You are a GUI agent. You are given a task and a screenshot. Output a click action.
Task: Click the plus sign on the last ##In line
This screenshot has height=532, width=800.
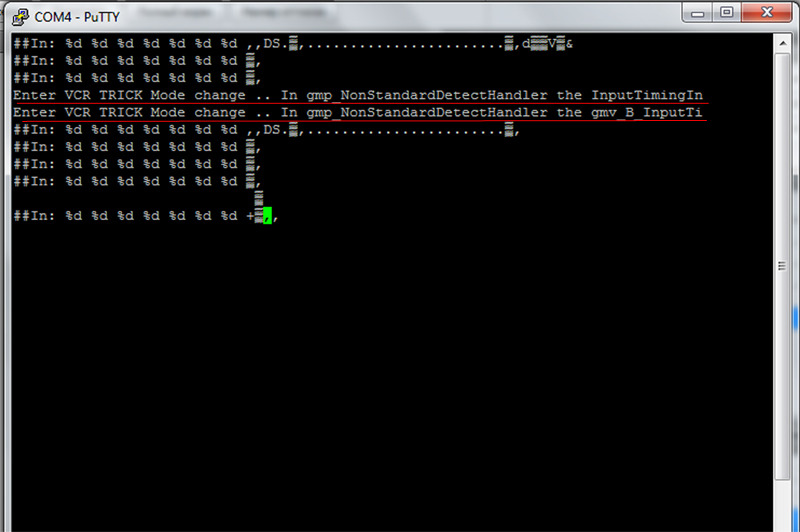(250, 216)
